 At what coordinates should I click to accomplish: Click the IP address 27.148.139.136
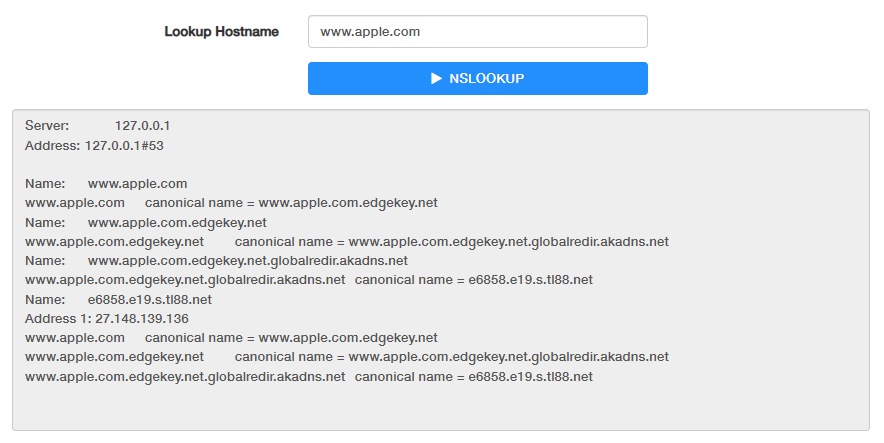pos(141,318)
